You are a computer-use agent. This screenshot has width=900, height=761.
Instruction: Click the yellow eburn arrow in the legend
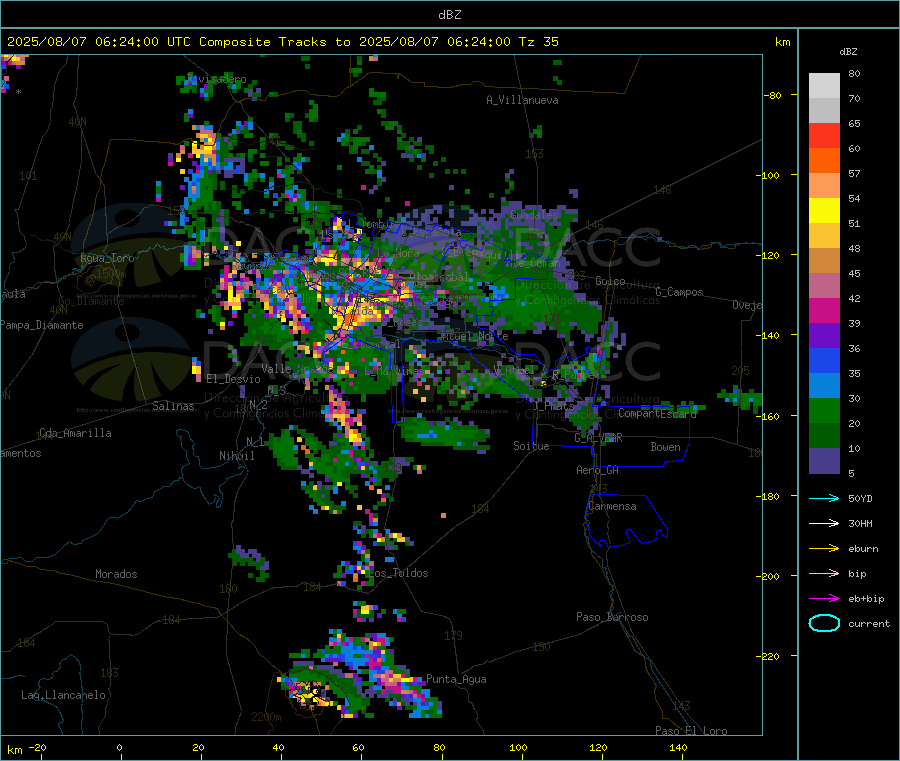(824, 549)
